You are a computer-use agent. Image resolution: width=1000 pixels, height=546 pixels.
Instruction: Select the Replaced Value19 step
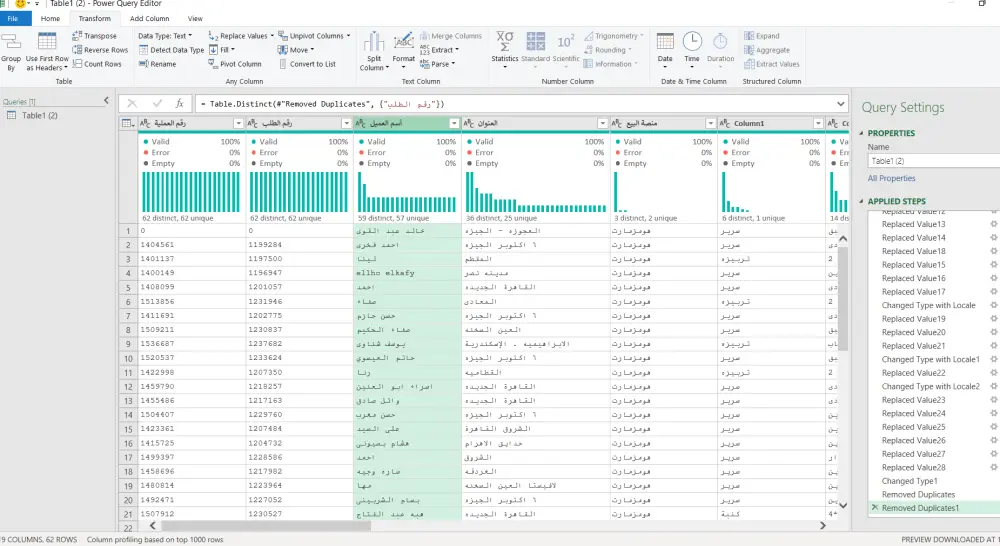click(x=913, y=319)
